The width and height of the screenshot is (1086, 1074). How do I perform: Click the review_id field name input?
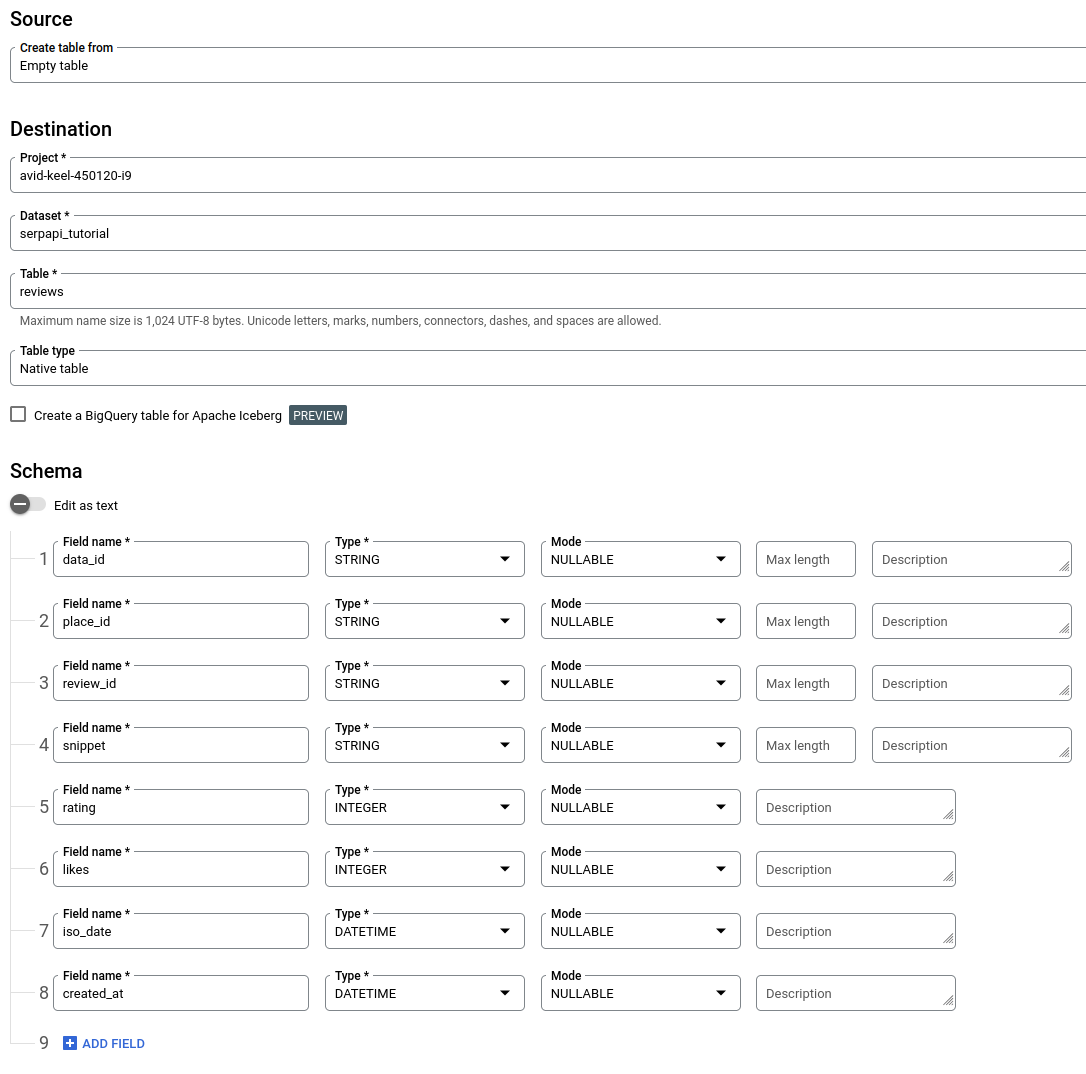(181, 683)
